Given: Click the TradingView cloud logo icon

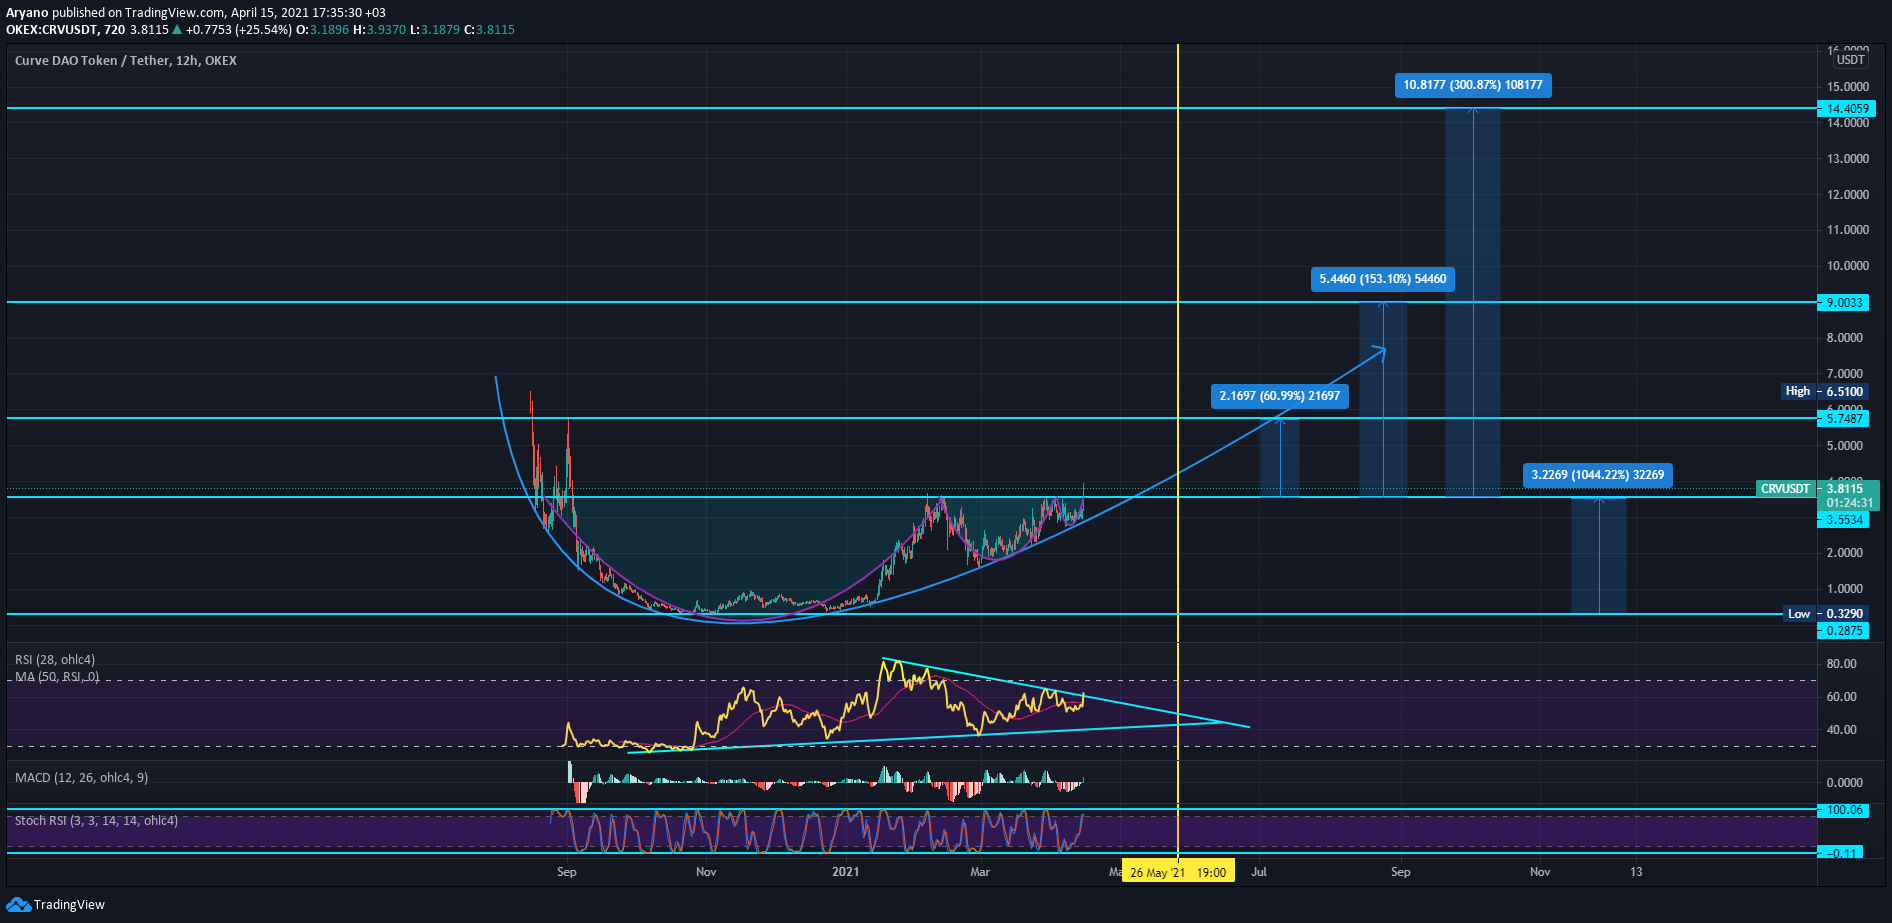Looking at the screenshot, I should click(18, 905).
